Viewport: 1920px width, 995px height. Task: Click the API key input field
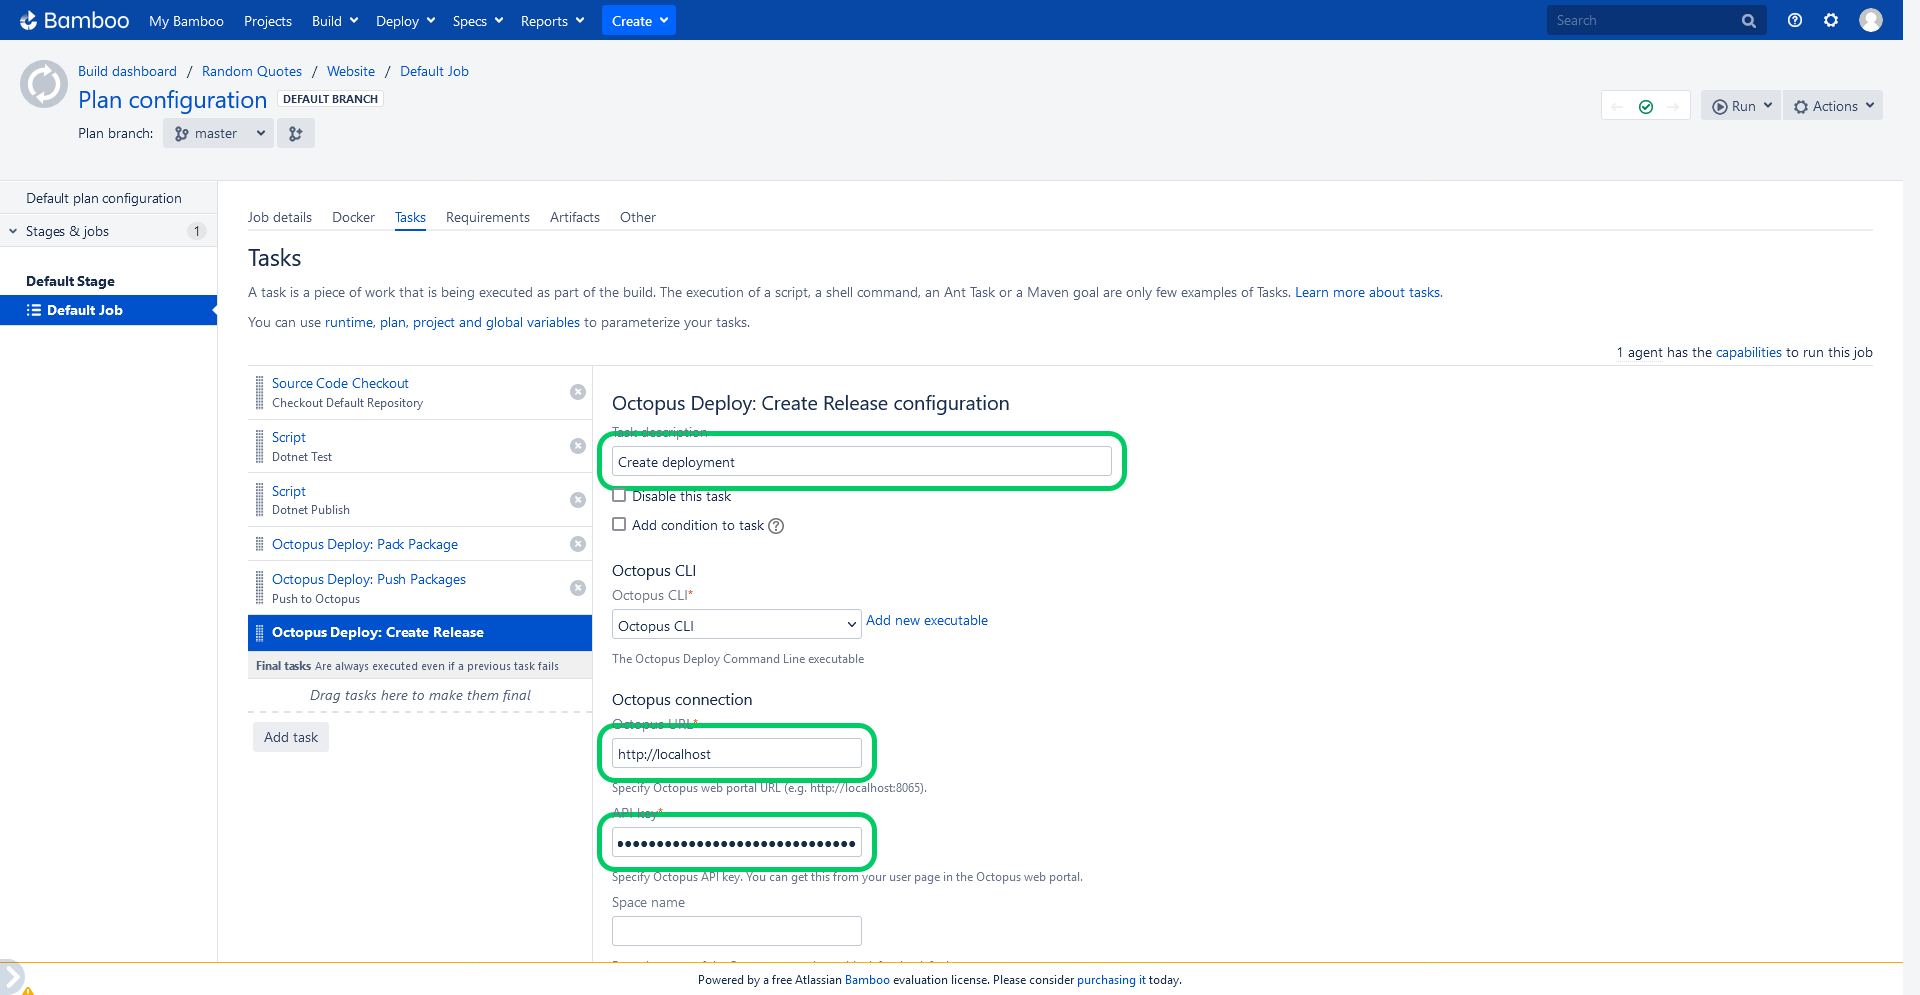pos(736,842)
